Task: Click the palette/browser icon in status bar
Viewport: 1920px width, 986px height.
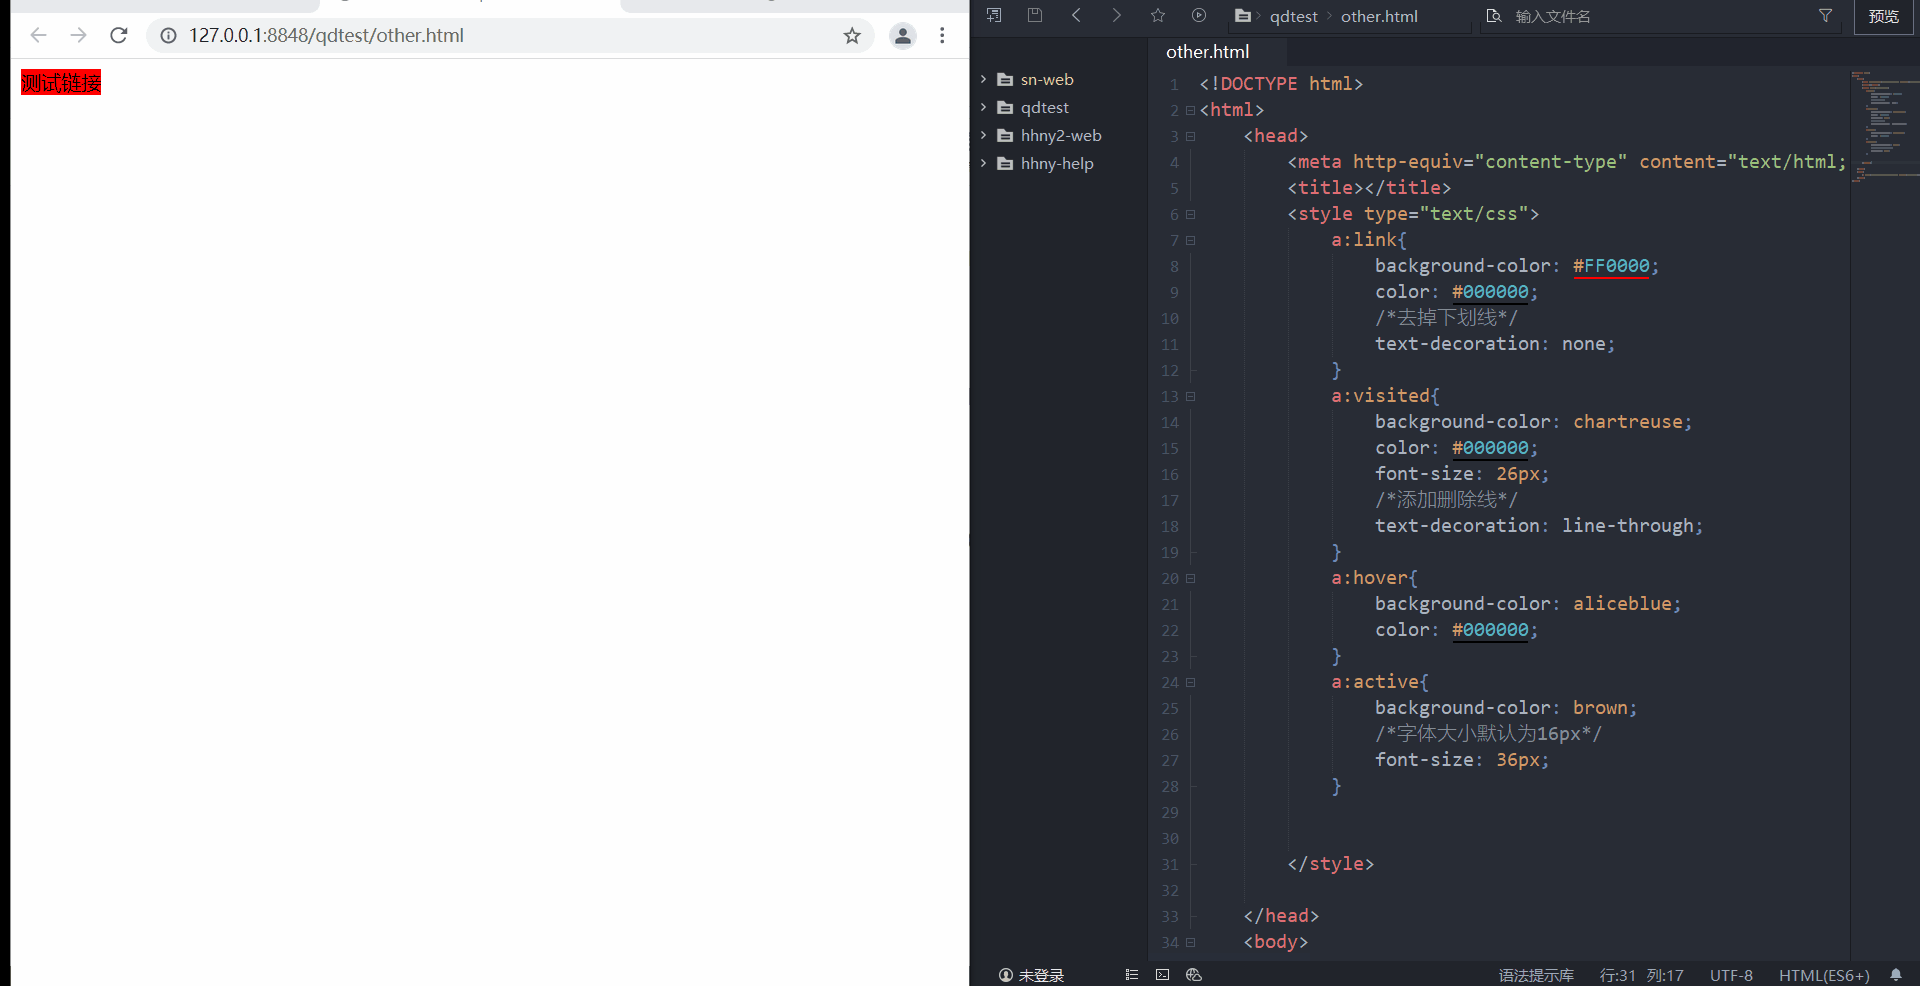Action: click(1193, 975)
